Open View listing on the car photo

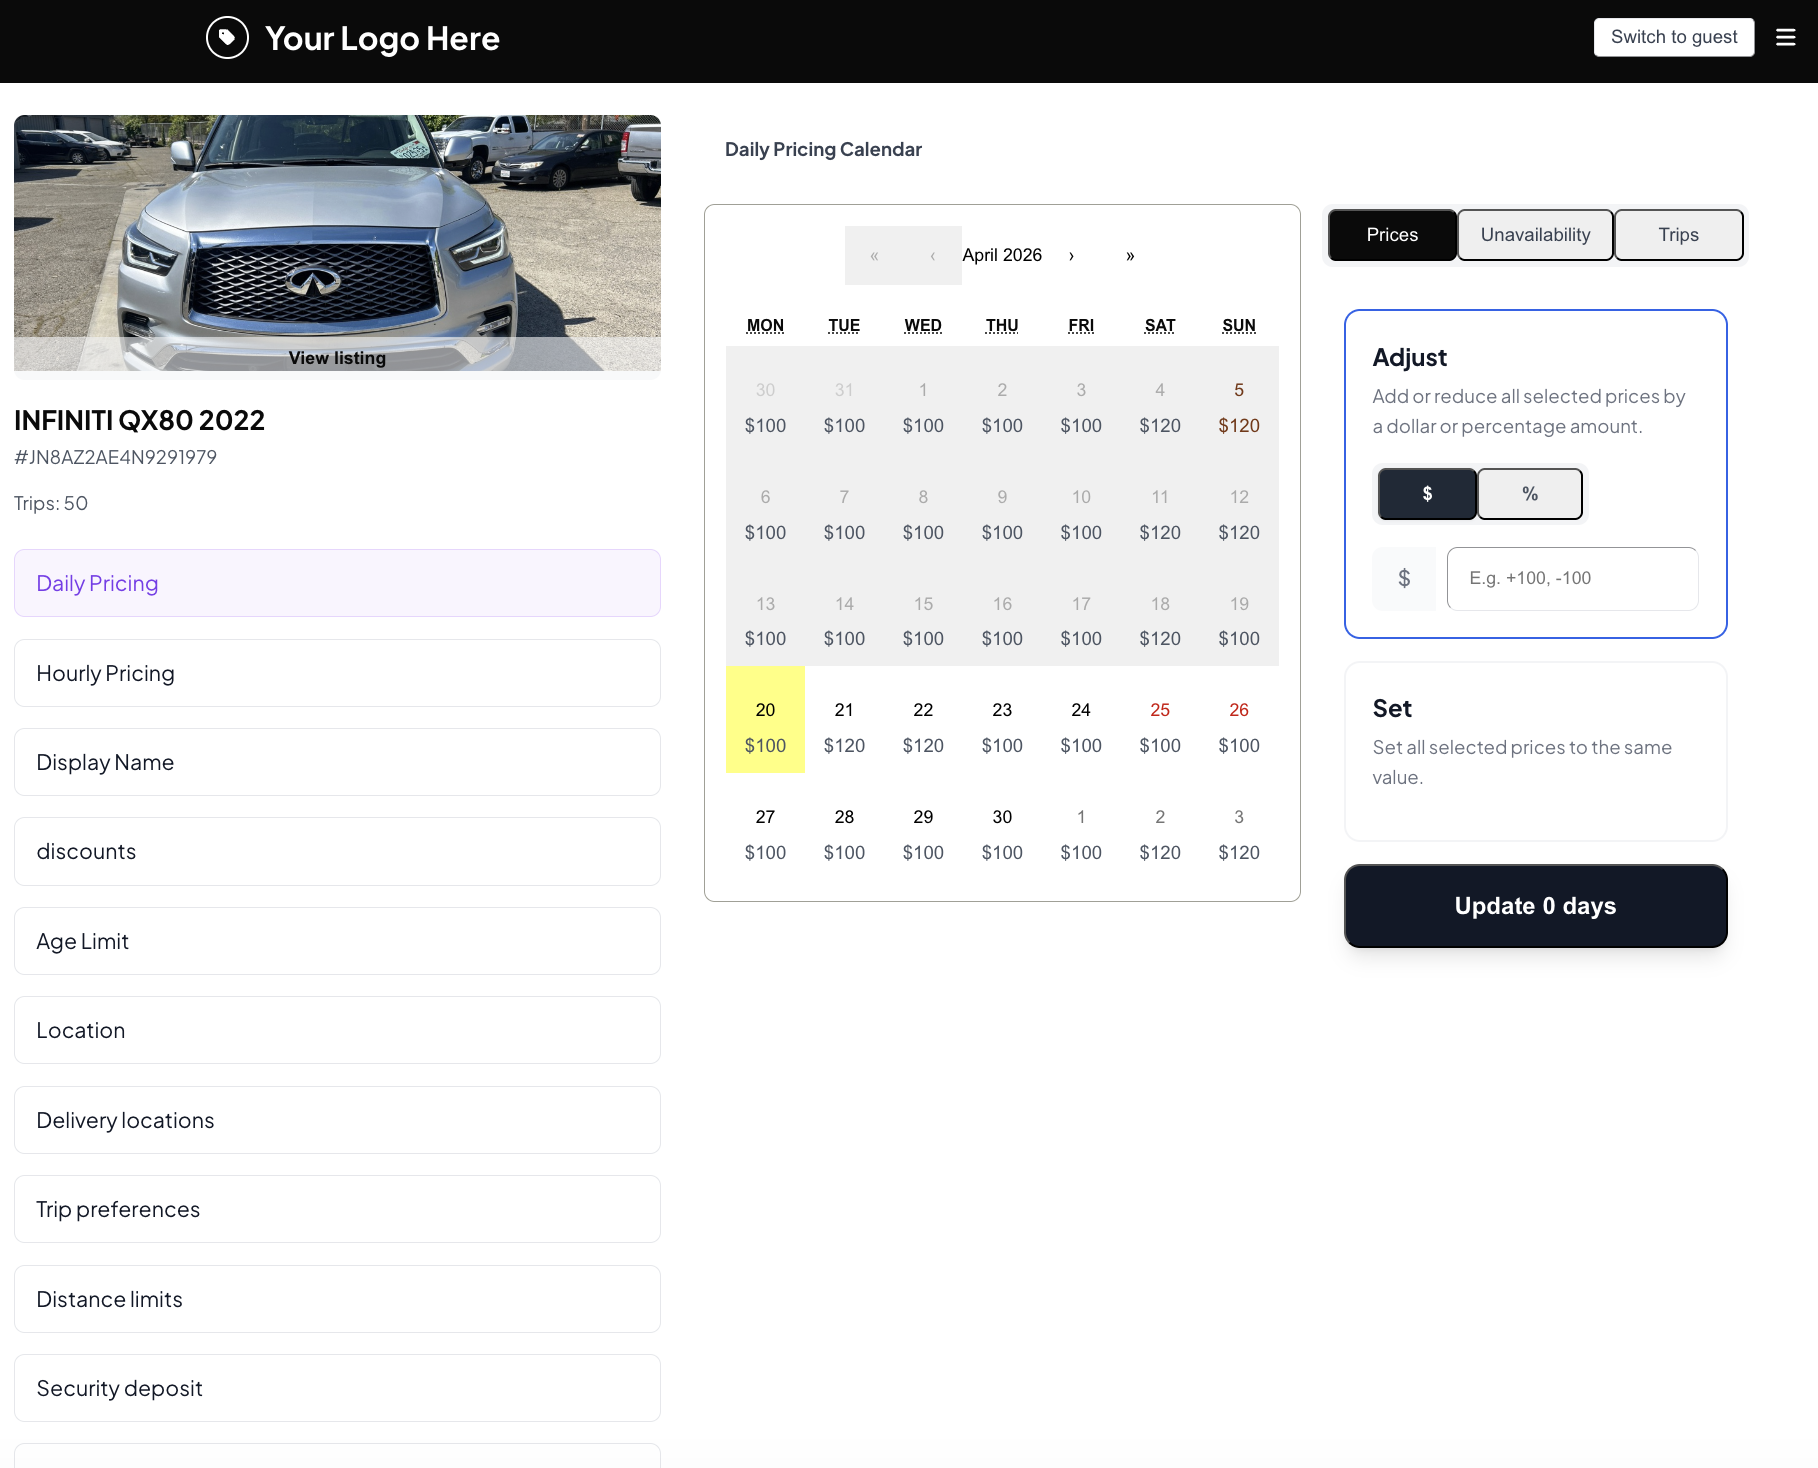337,357
